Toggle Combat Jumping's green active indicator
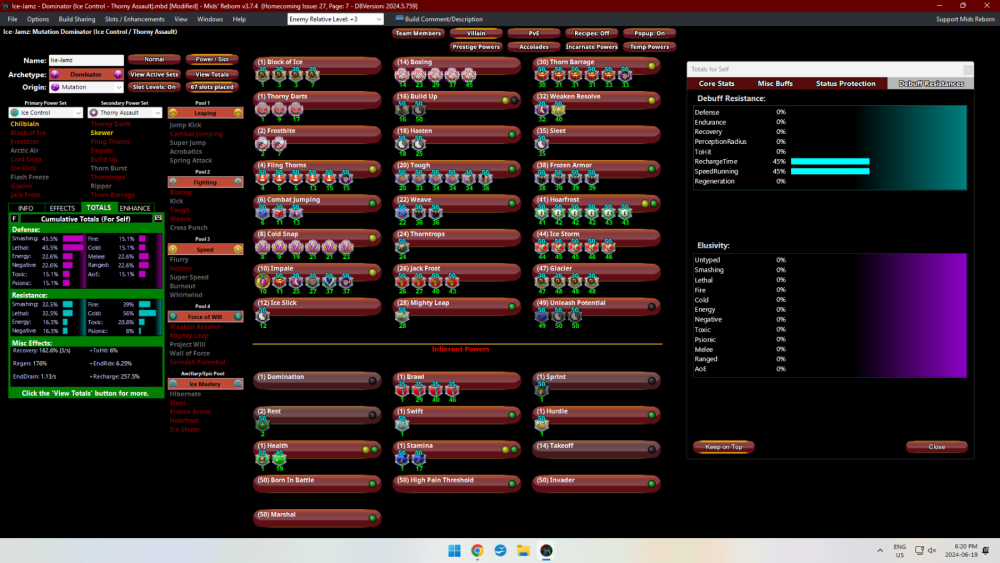The height and width of the screenshot is (563, 1000). click(372, 203)
